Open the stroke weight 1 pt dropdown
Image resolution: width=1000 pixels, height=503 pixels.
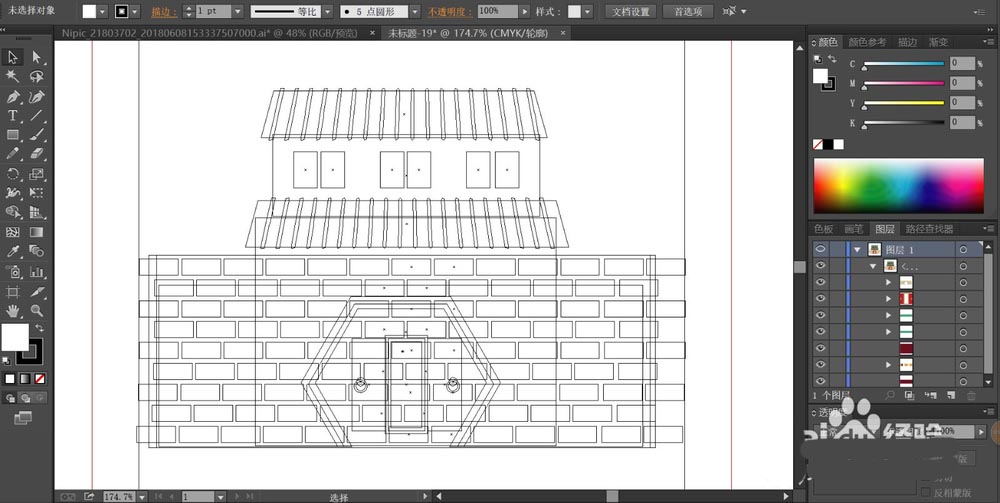click(x=238, y=11)
